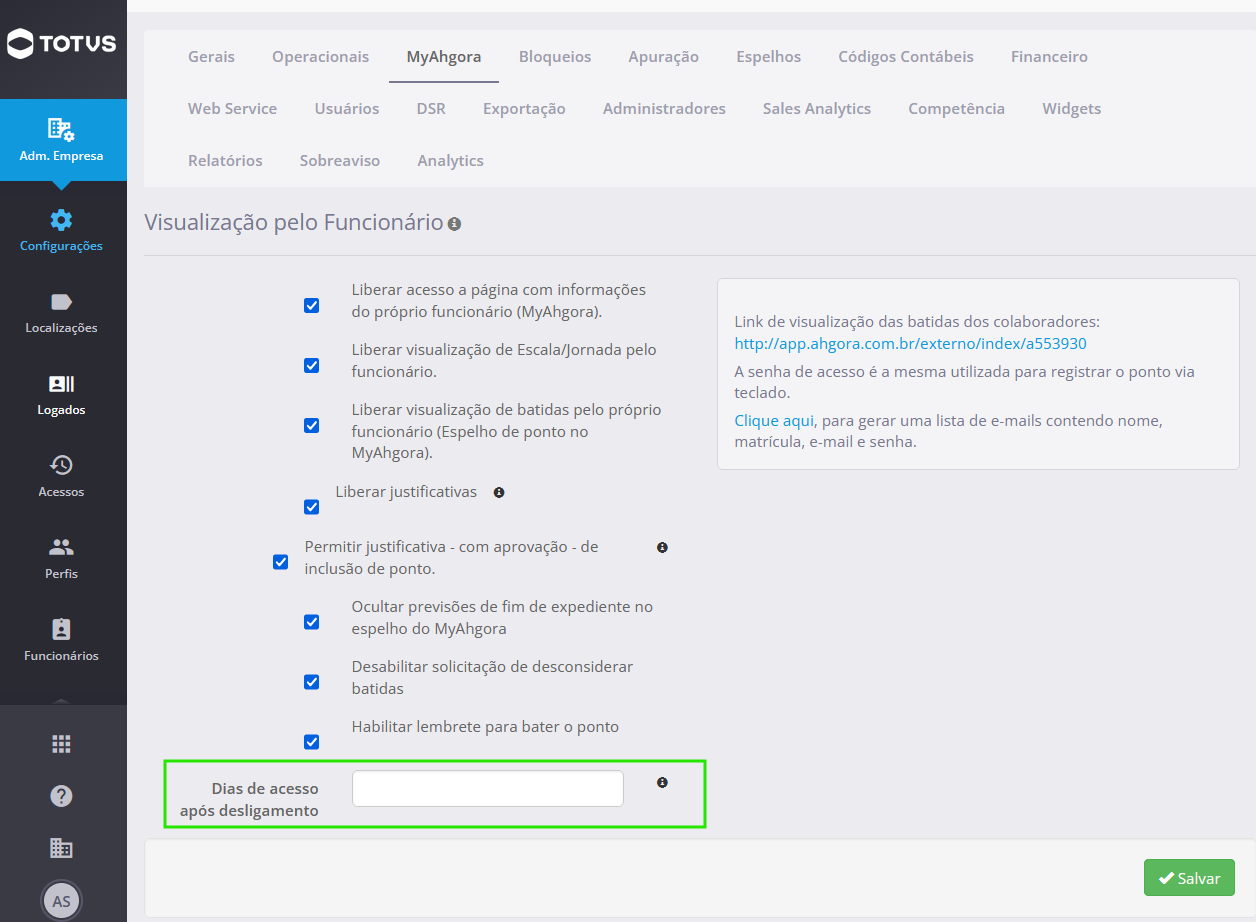Open Funcionários badge icon
The width and height of the screenshot is (1256, 922).
pyautogui.click(x=61, y=629)
